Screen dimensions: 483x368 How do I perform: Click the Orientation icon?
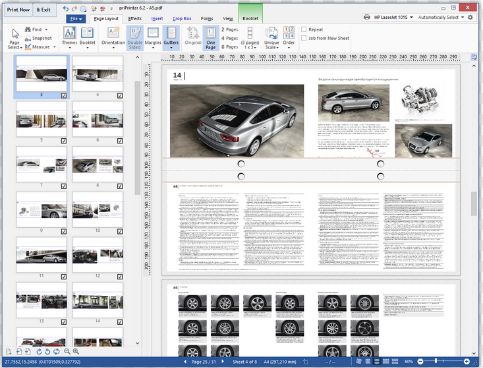tap(113, 33)
